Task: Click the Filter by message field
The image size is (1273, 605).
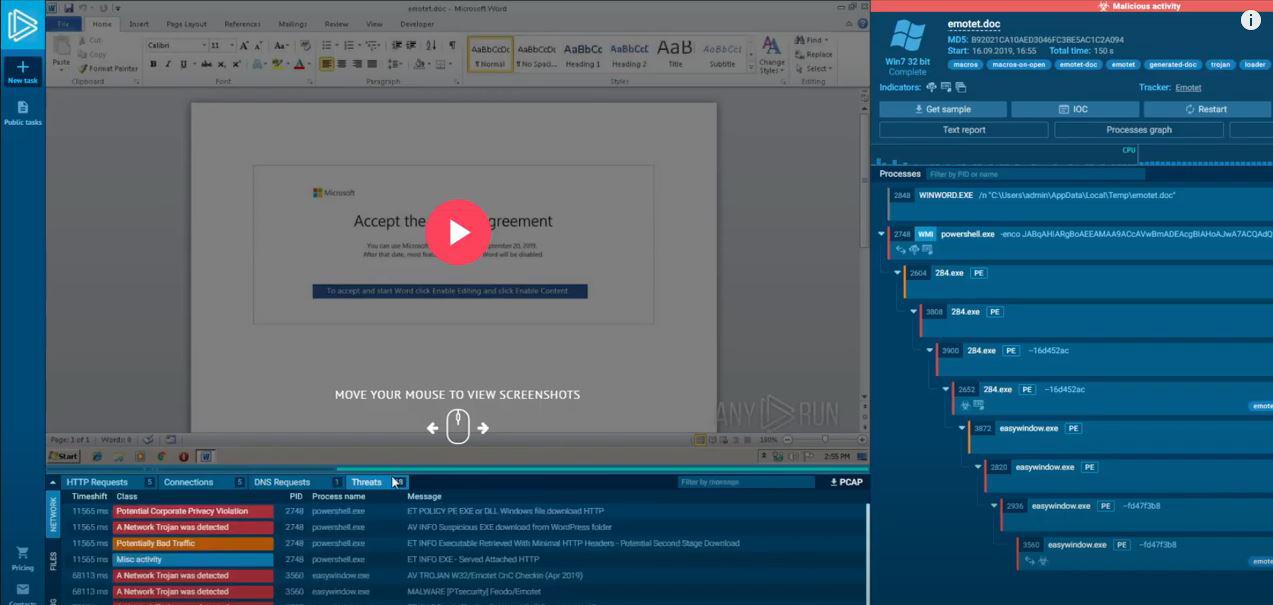Action: point(747,482)
